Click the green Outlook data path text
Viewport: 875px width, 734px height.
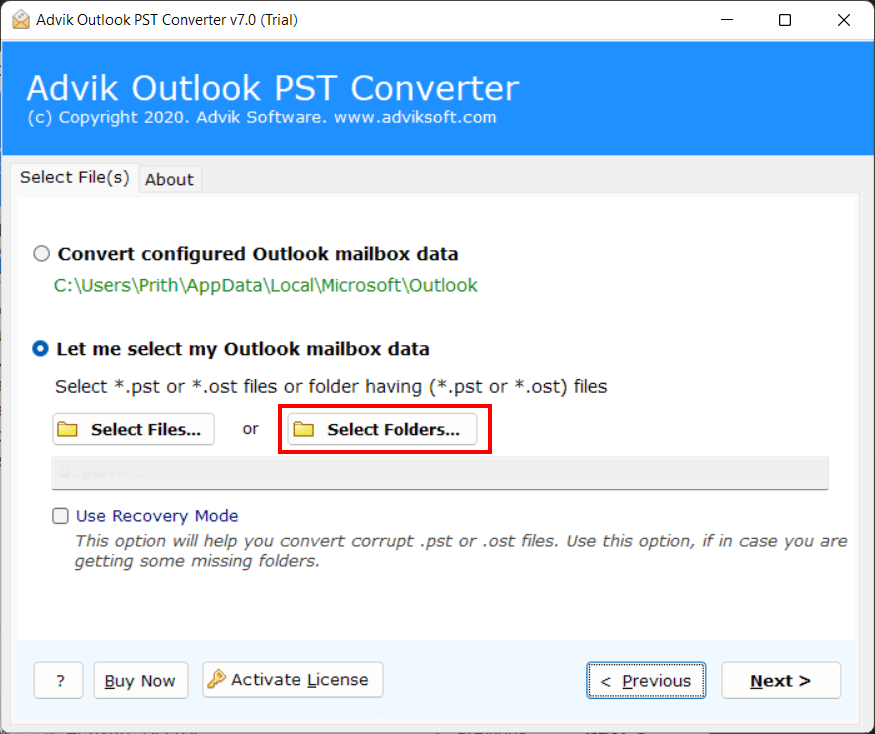[x=266, y=286]
